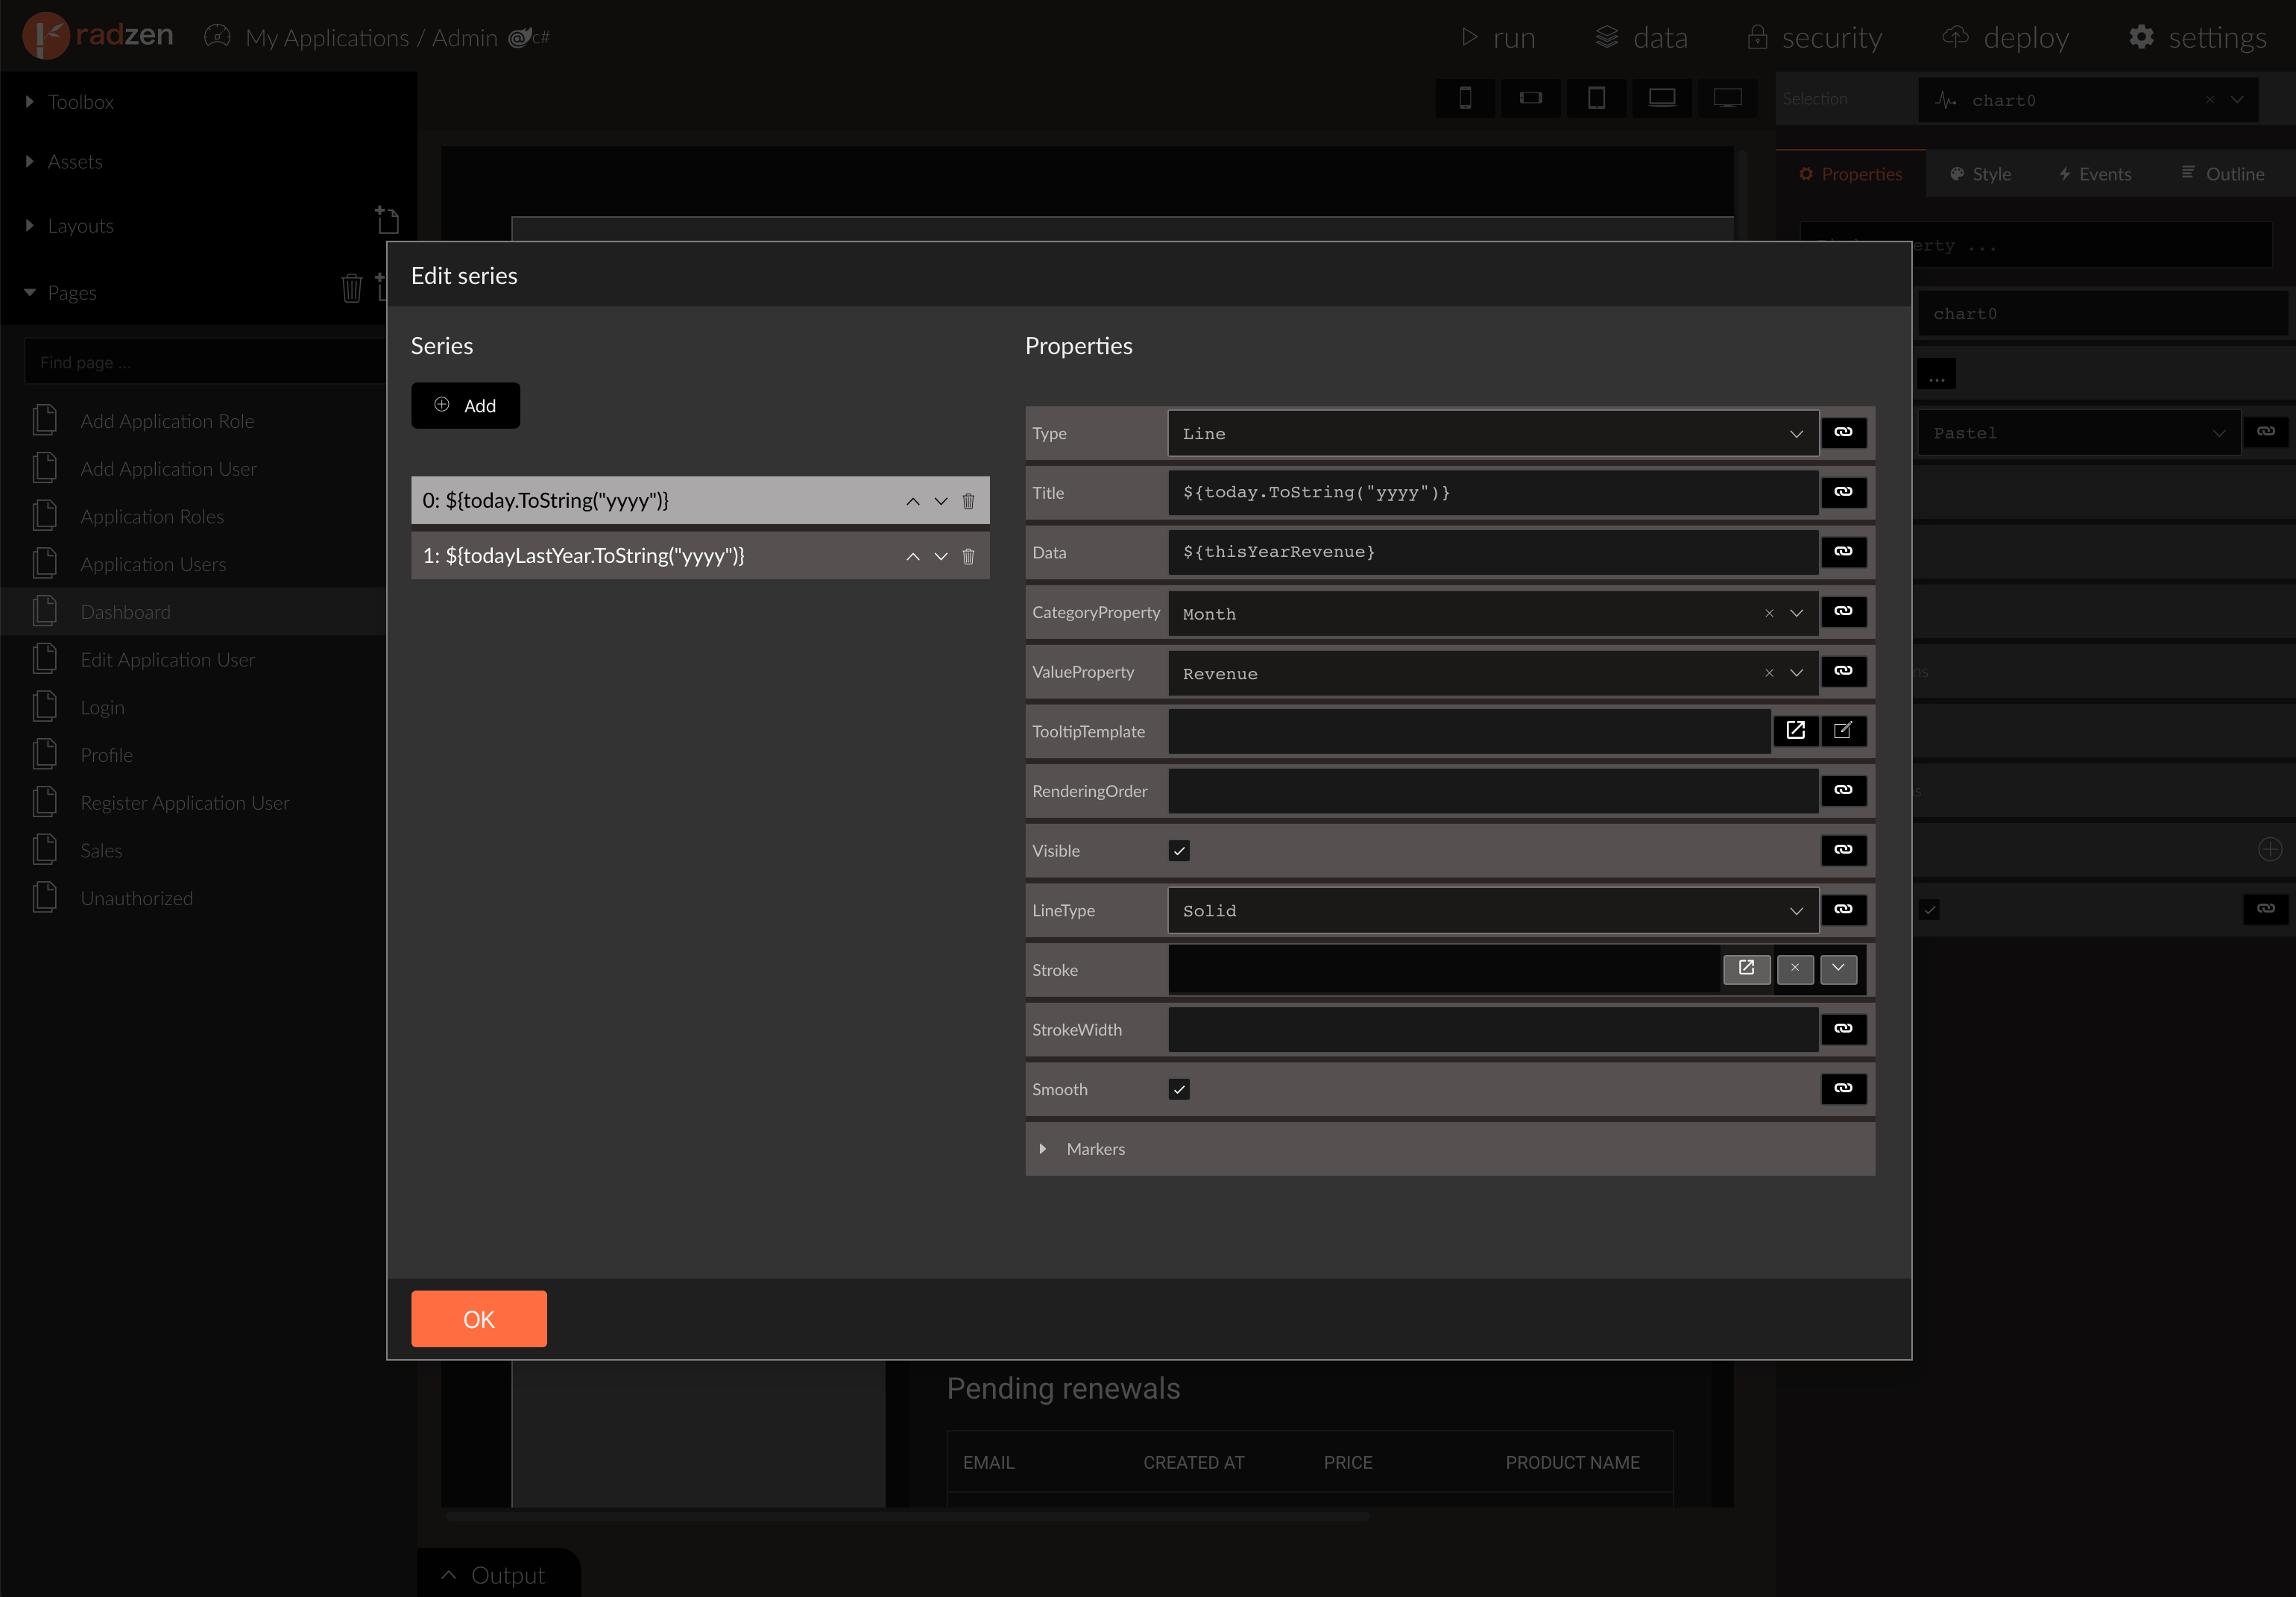2296x1597 pixels.
Task: Open Stroke color in expression editor
Action: click(x=1746, y=969)
